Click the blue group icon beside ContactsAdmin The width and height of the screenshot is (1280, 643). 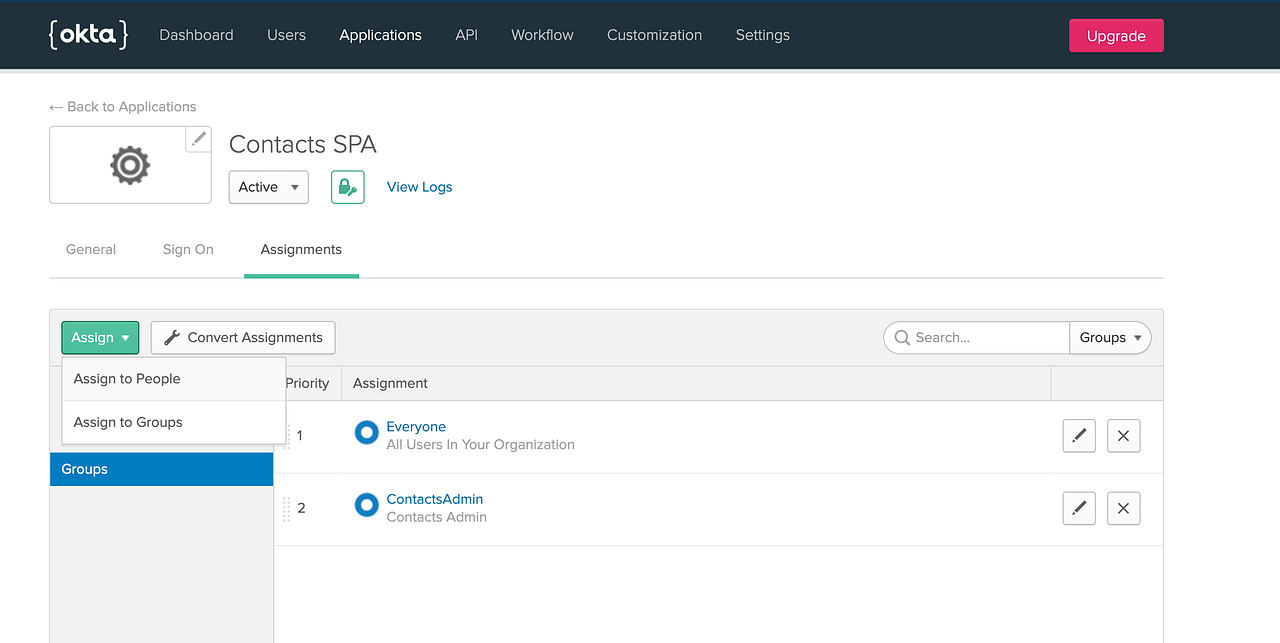click(x=366, y=505)
